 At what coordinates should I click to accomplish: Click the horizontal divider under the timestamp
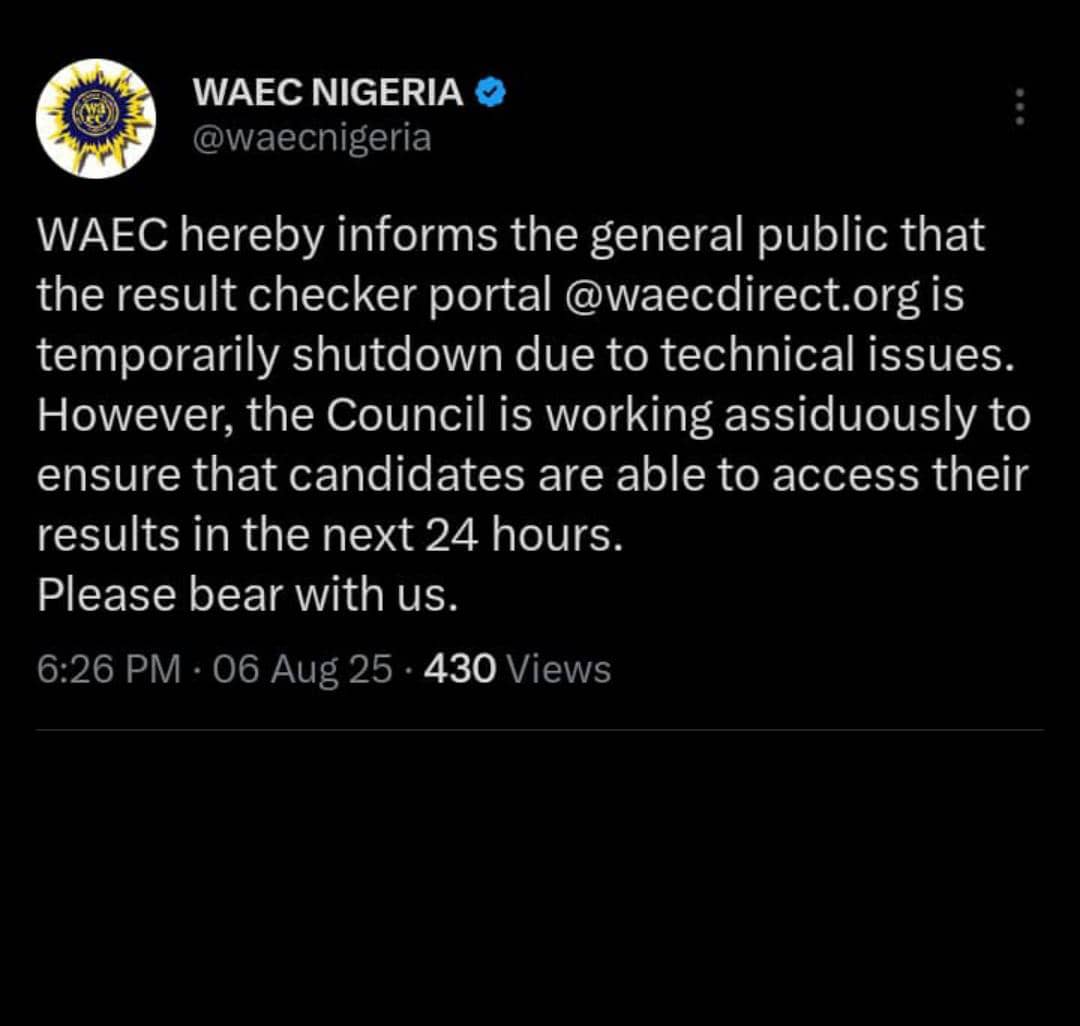(x=539, y=729)
